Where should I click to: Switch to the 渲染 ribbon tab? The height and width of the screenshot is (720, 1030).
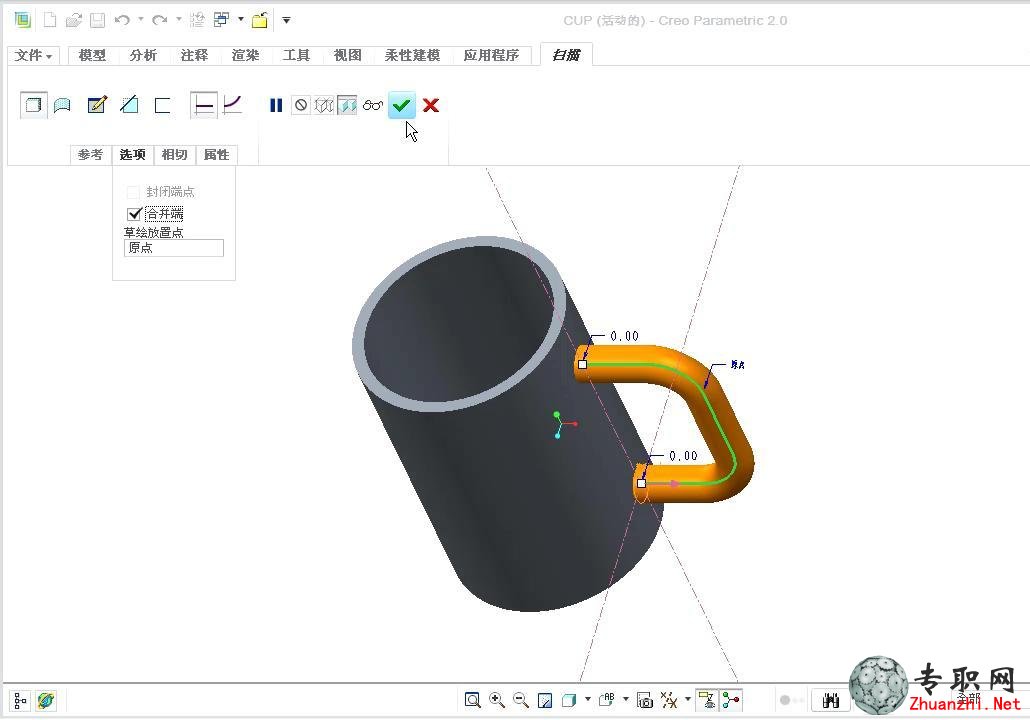tap(246, 55)
